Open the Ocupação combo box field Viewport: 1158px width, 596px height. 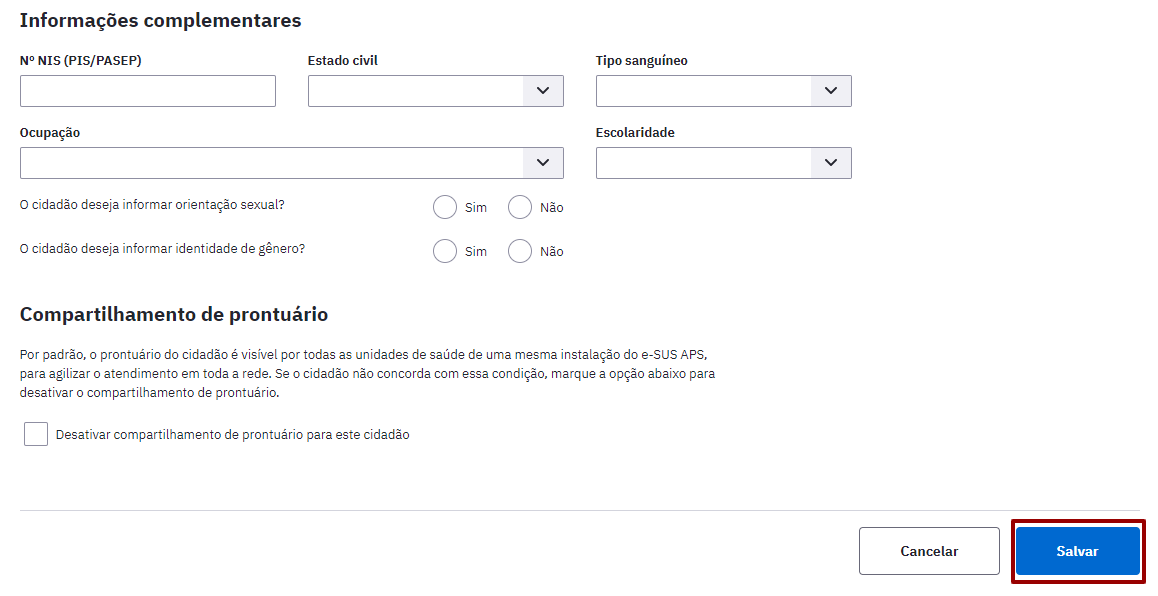[292, 162]
